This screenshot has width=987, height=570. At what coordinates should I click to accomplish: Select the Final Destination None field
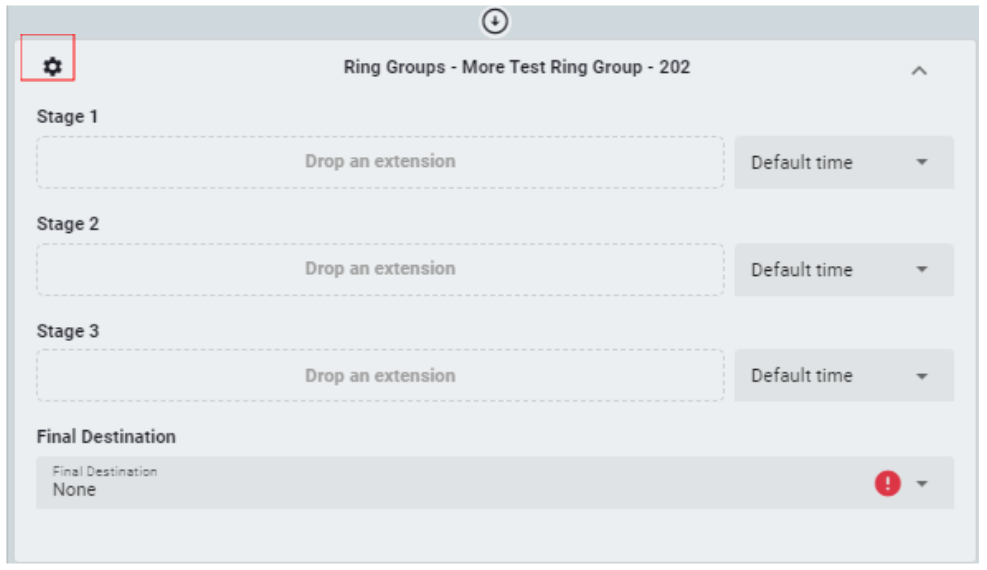click(x=450, y=483)
